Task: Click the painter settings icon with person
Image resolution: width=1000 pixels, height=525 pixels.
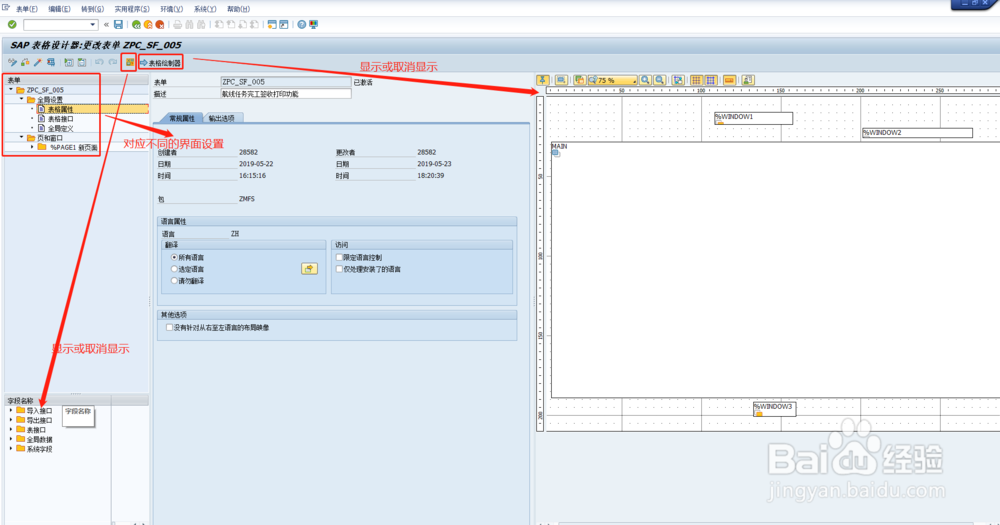Action: point(748,80)
